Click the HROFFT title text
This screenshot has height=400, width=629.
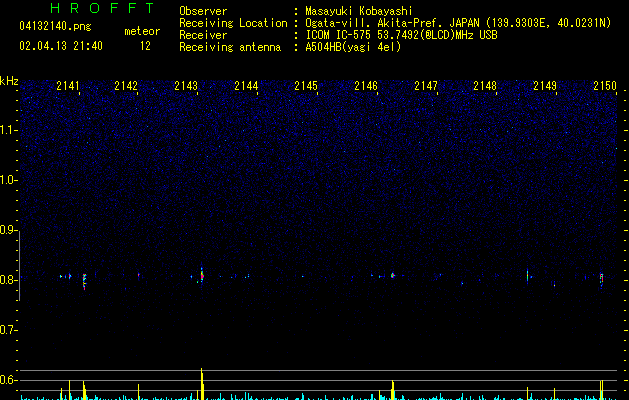click(102, 8)
